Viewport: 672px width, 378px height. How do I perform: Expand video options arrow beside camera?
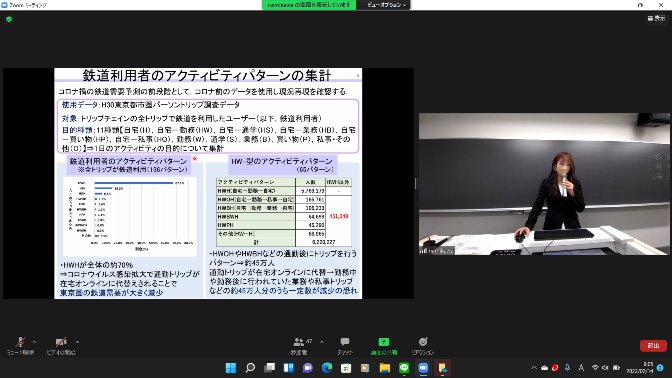[x=77, y=342]
